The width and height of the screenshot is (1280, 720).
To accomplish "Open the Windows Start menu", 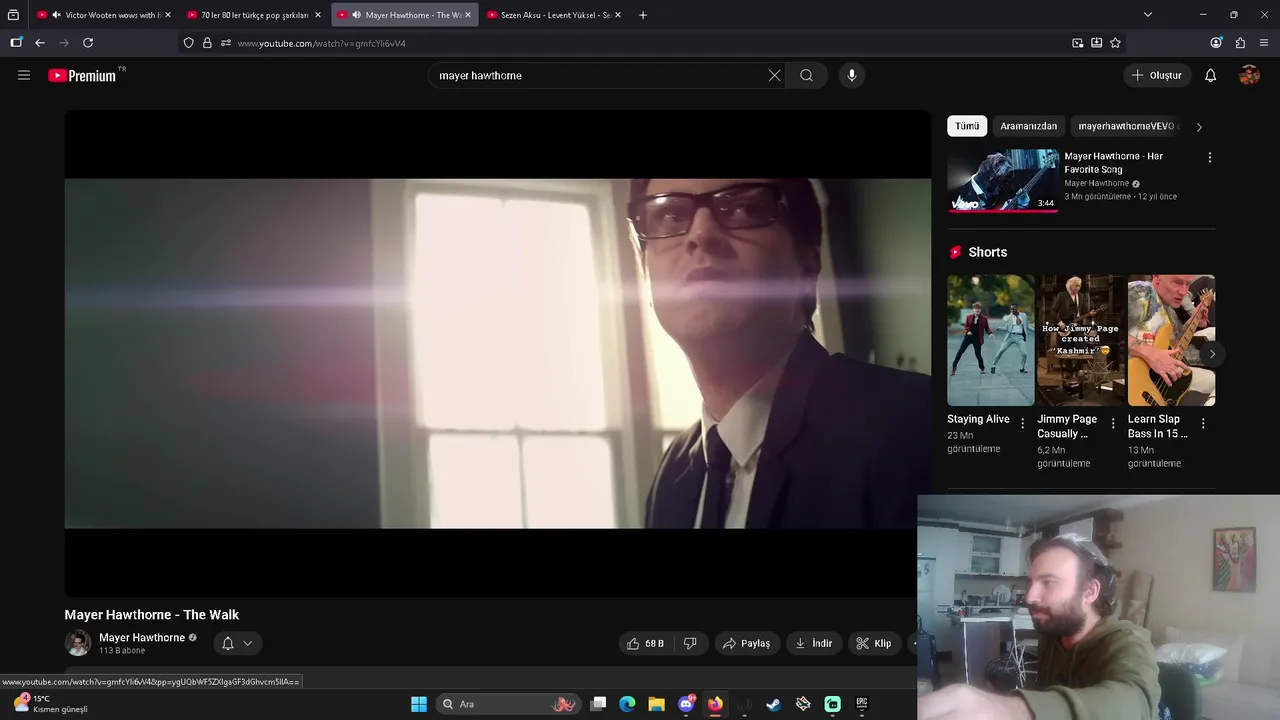I will click(x=419, y=704).
